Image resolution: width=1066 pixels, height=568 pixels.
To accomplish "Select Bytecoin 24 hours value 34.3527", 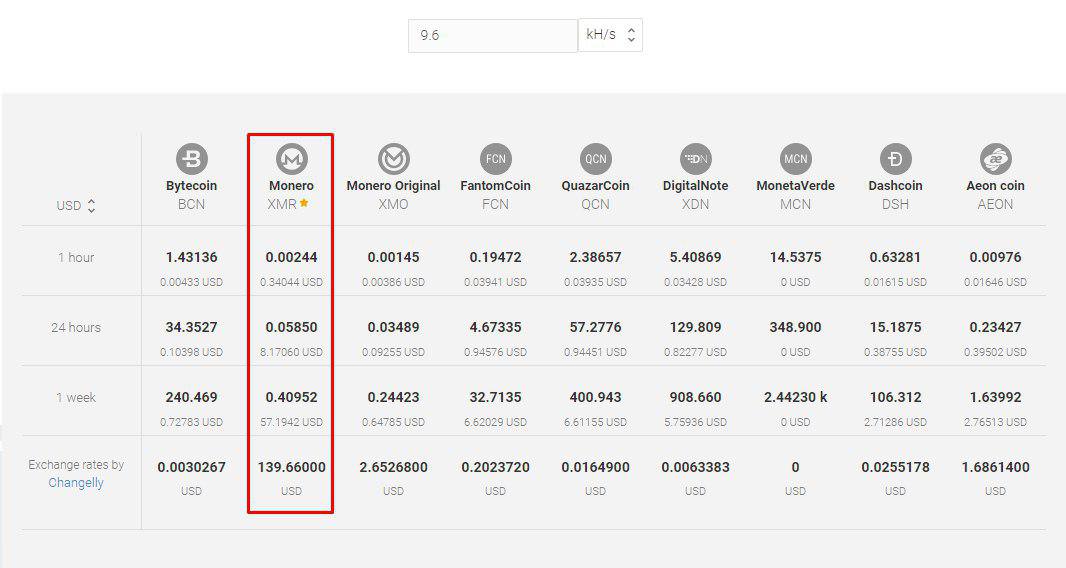I will pyautogui.click(x=192, y=328).
